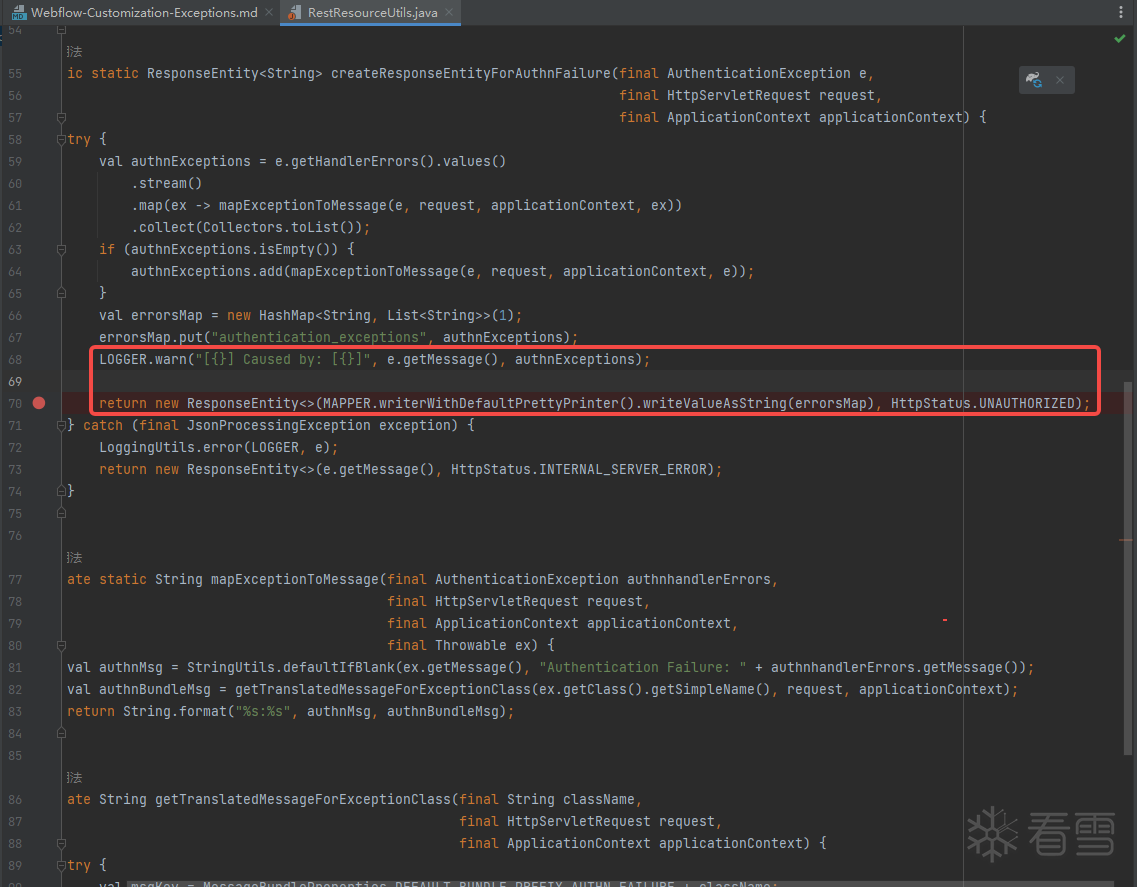The width and height of the screenshot is (1137, 887).
Task: Click MAPPER.writerWithDefaultPrettyPrinter on line 70
Action: (471, 403)
